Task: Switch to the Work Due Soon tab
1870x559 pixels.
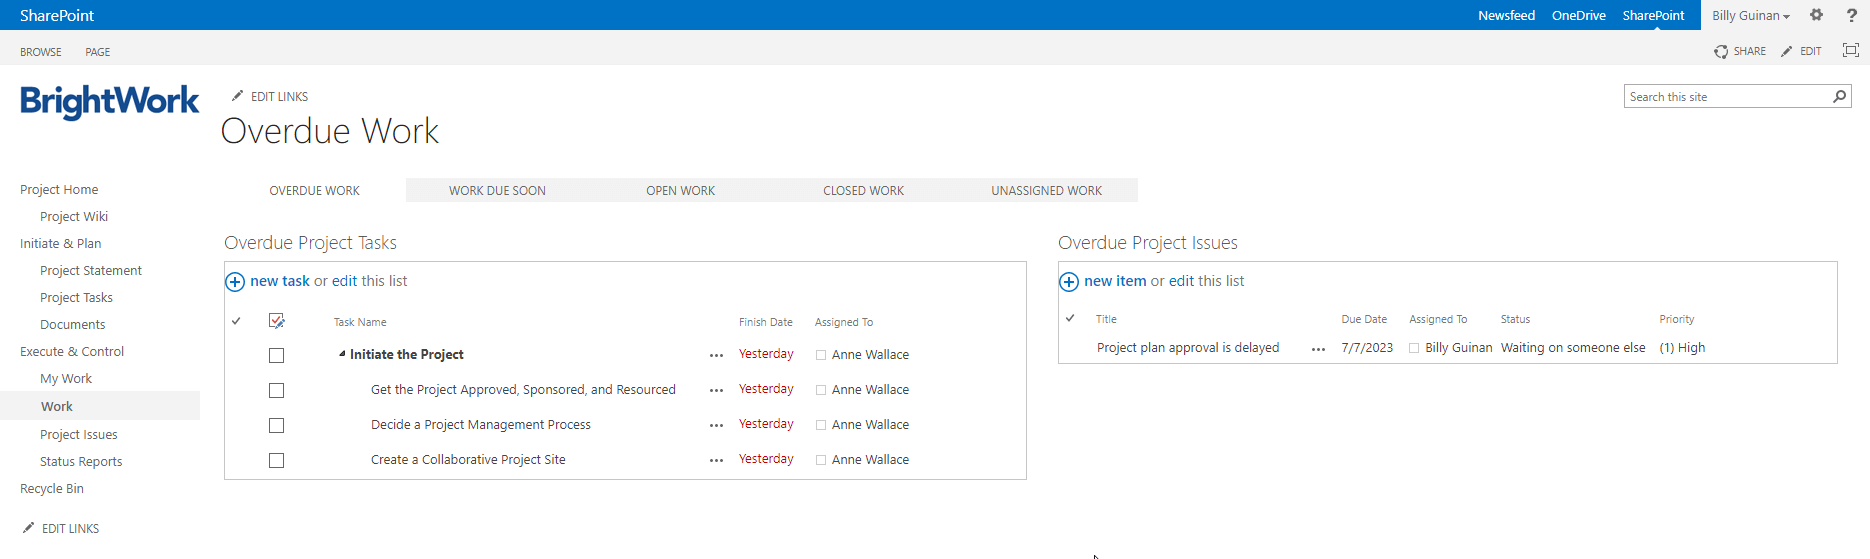Action: click(497, 191)
